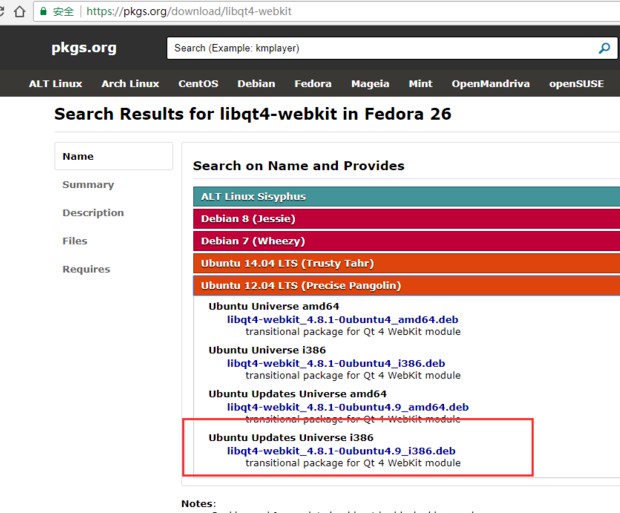Select the Requires sidebar tab
Viewport: 620px width, 513px height.
[x=86, y=269]
